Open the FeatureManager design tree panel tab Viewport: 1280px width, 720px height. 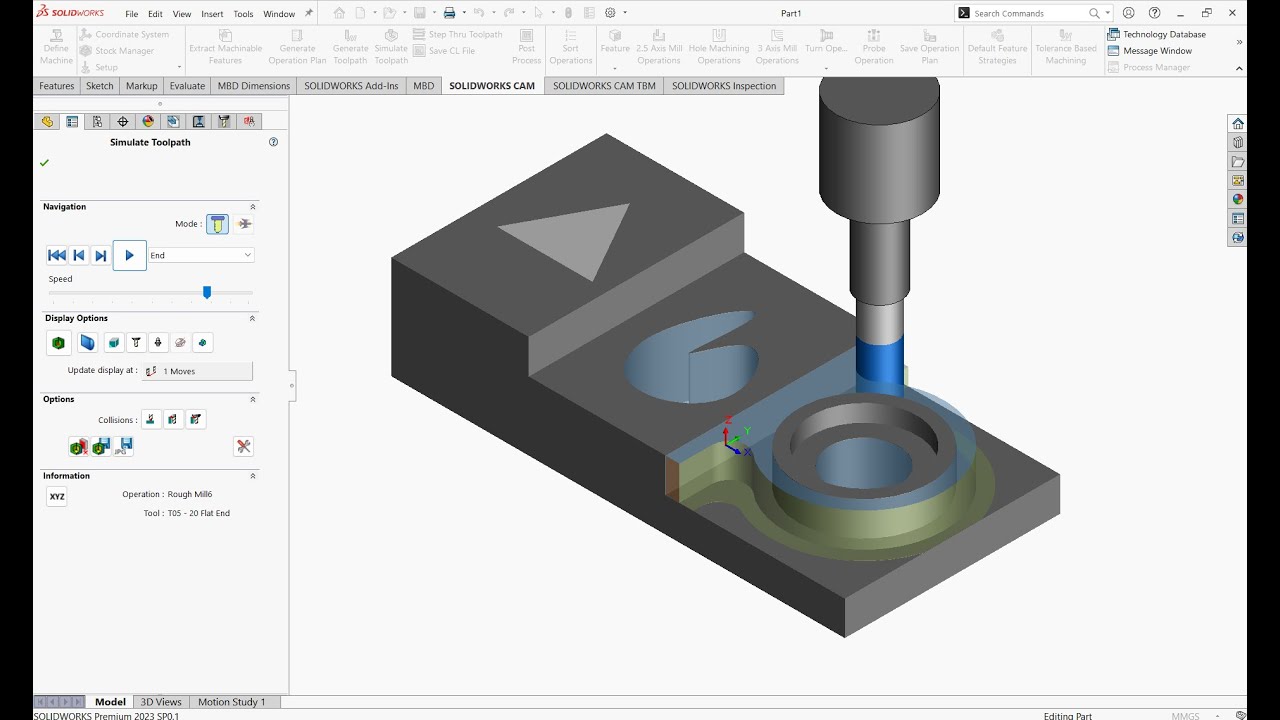tap(47, 121)
